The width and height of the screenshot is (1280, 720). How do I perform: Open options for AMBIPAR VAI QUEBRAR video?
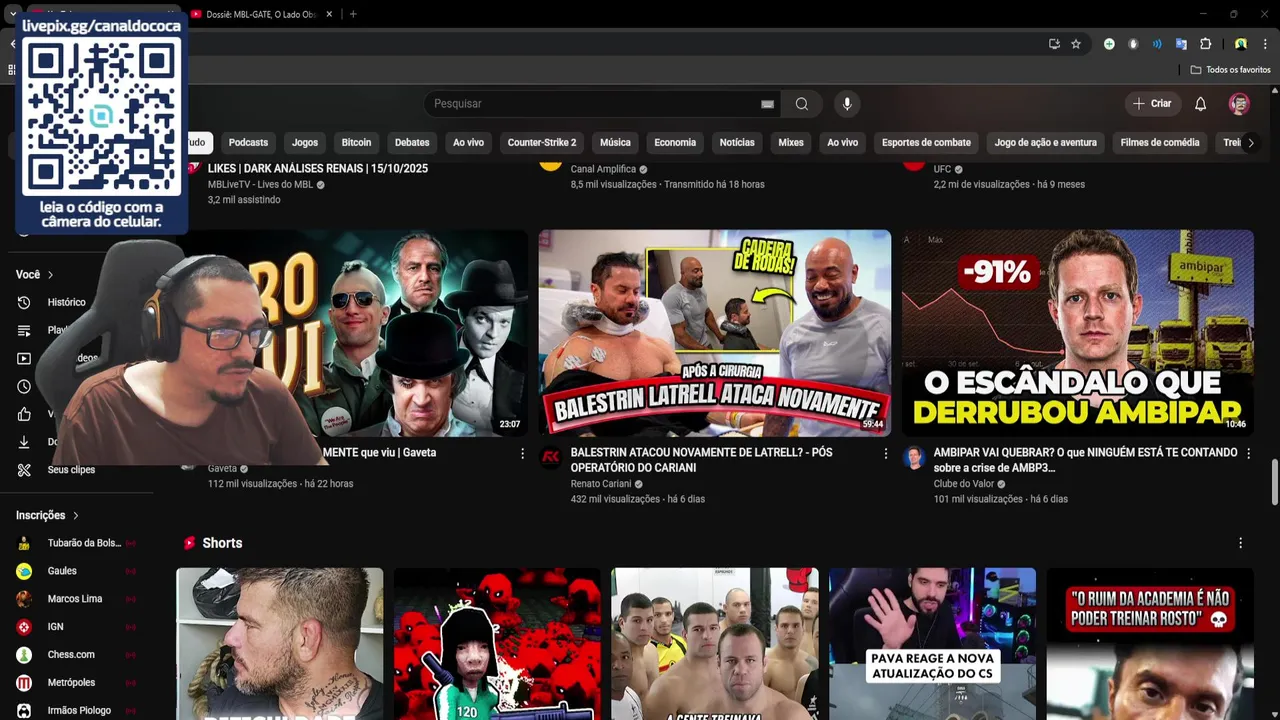pos(1248,453)
